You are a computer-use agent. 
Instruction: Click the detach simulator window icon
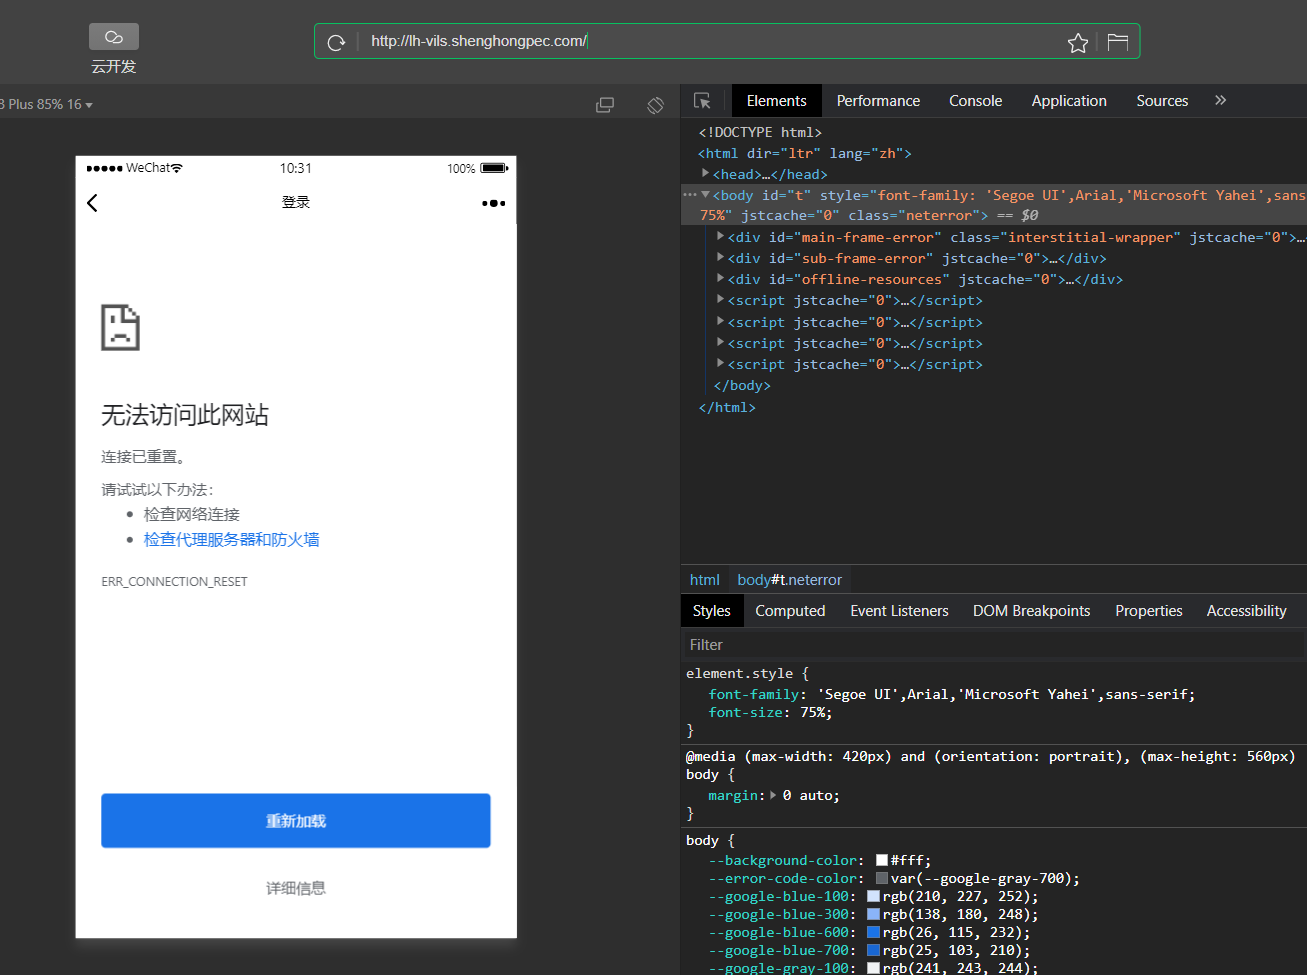point(605,105)
